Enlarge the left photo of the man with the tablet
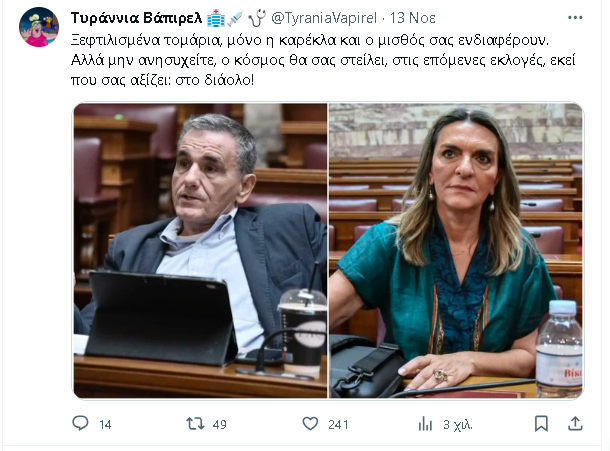 click(x=200, y=251)
